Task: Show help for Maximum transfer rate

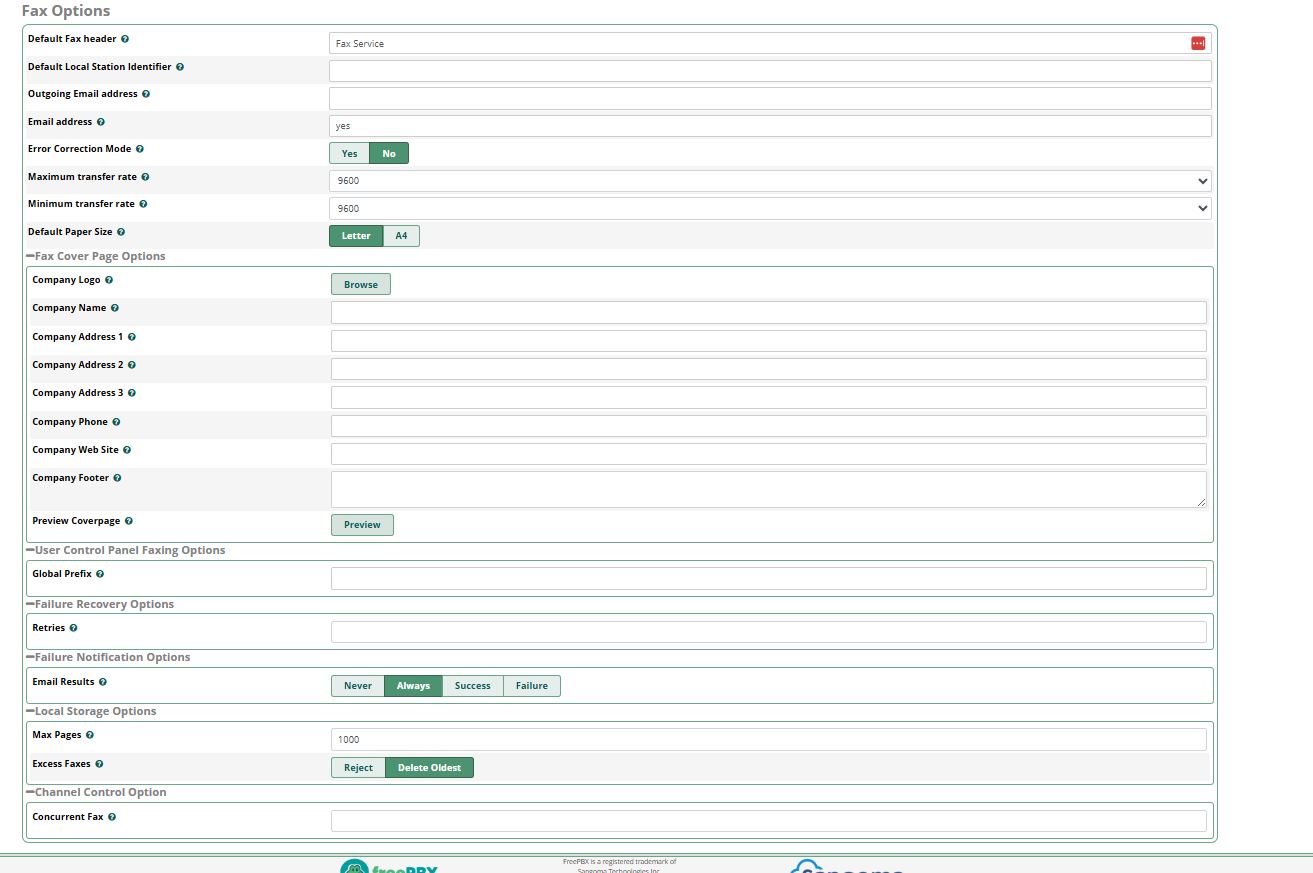Action: coord(145,177)
